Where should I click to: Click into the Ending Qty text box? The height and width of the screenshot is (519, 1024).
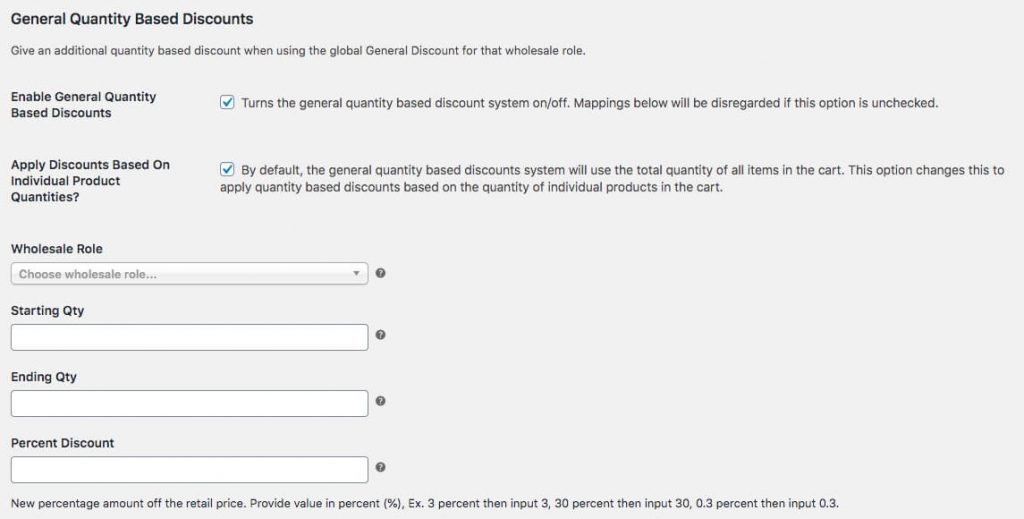[189, 403]
